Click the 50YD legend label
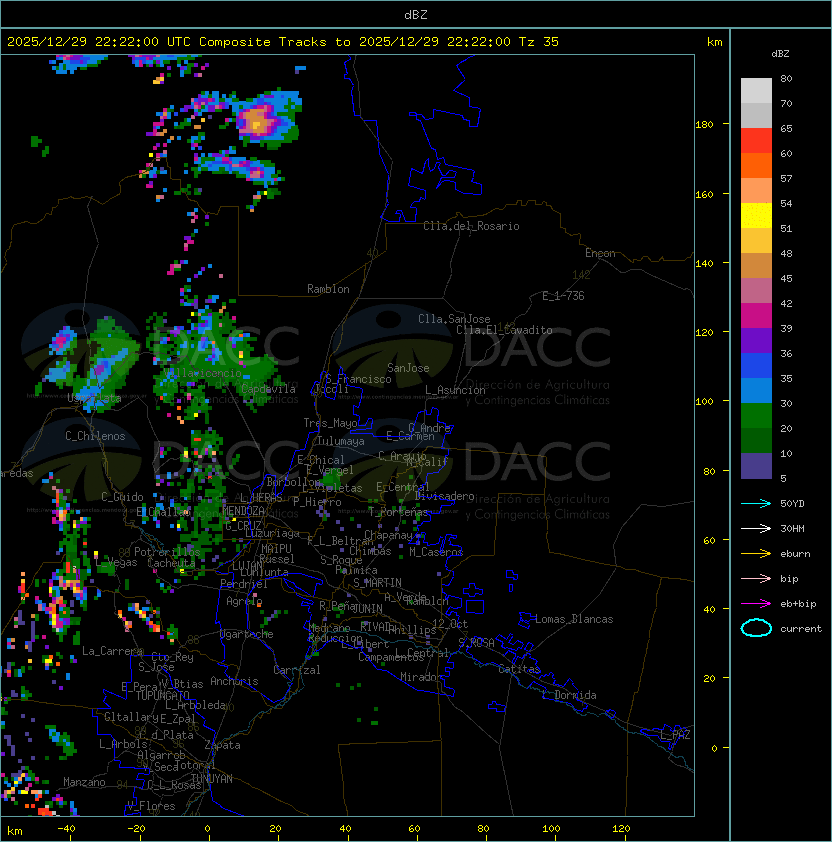 792,504
